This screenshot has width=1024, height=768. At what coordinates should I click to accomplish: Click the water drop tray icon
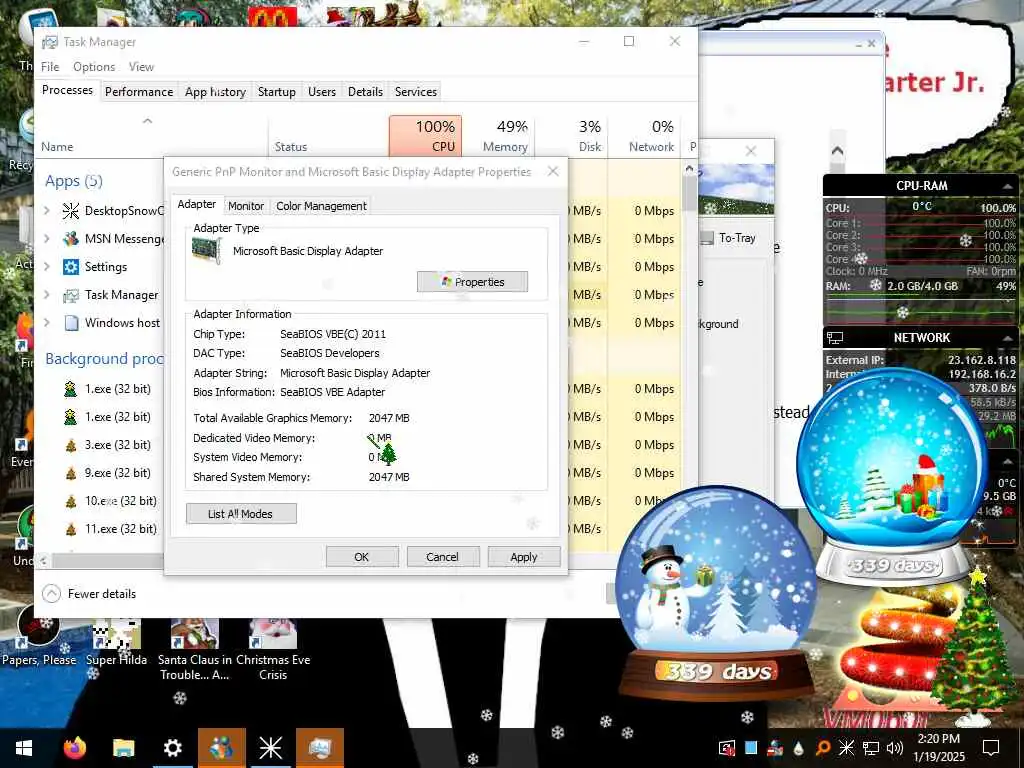click(798, 749)
